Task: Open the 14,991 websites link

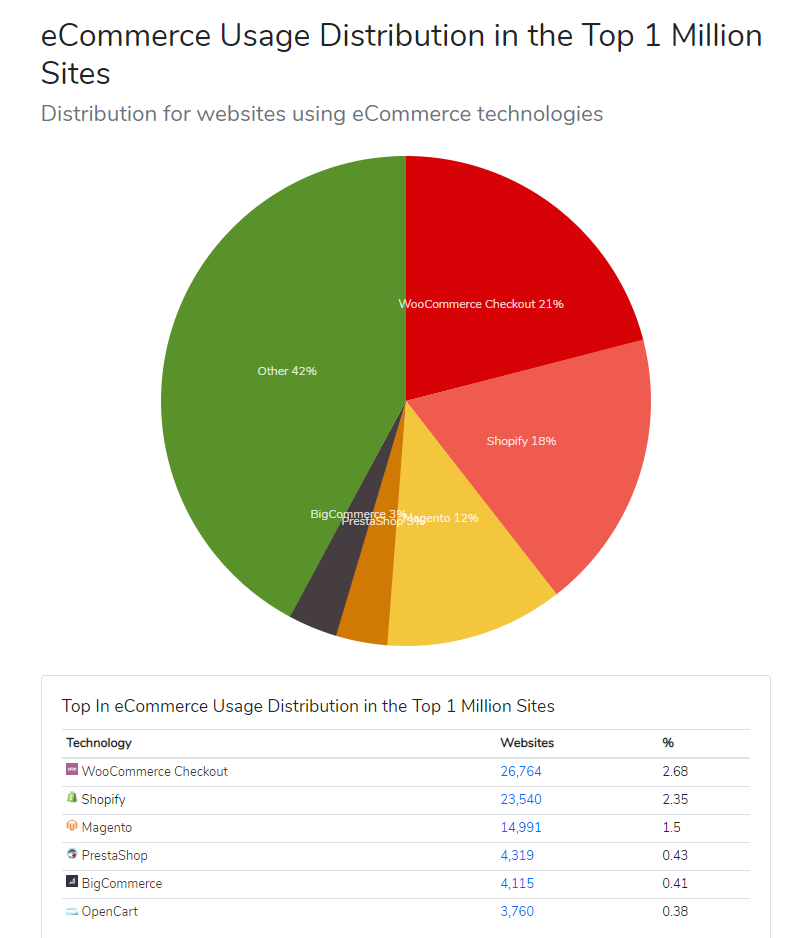Action: point(521,827)
